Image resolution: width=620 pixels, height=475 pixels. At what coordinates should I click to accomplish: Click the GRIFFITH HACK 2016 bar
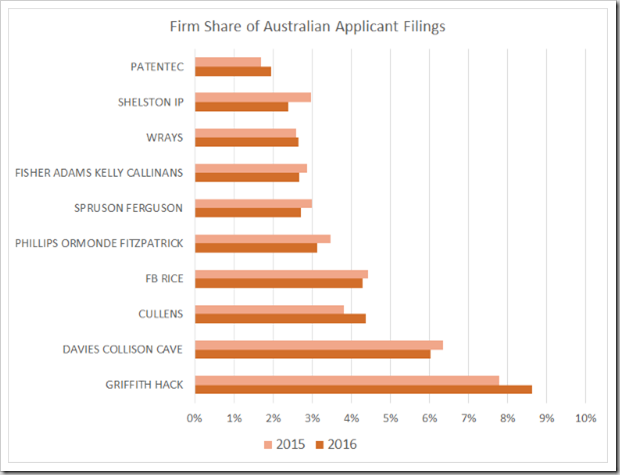tap(363, 390)
